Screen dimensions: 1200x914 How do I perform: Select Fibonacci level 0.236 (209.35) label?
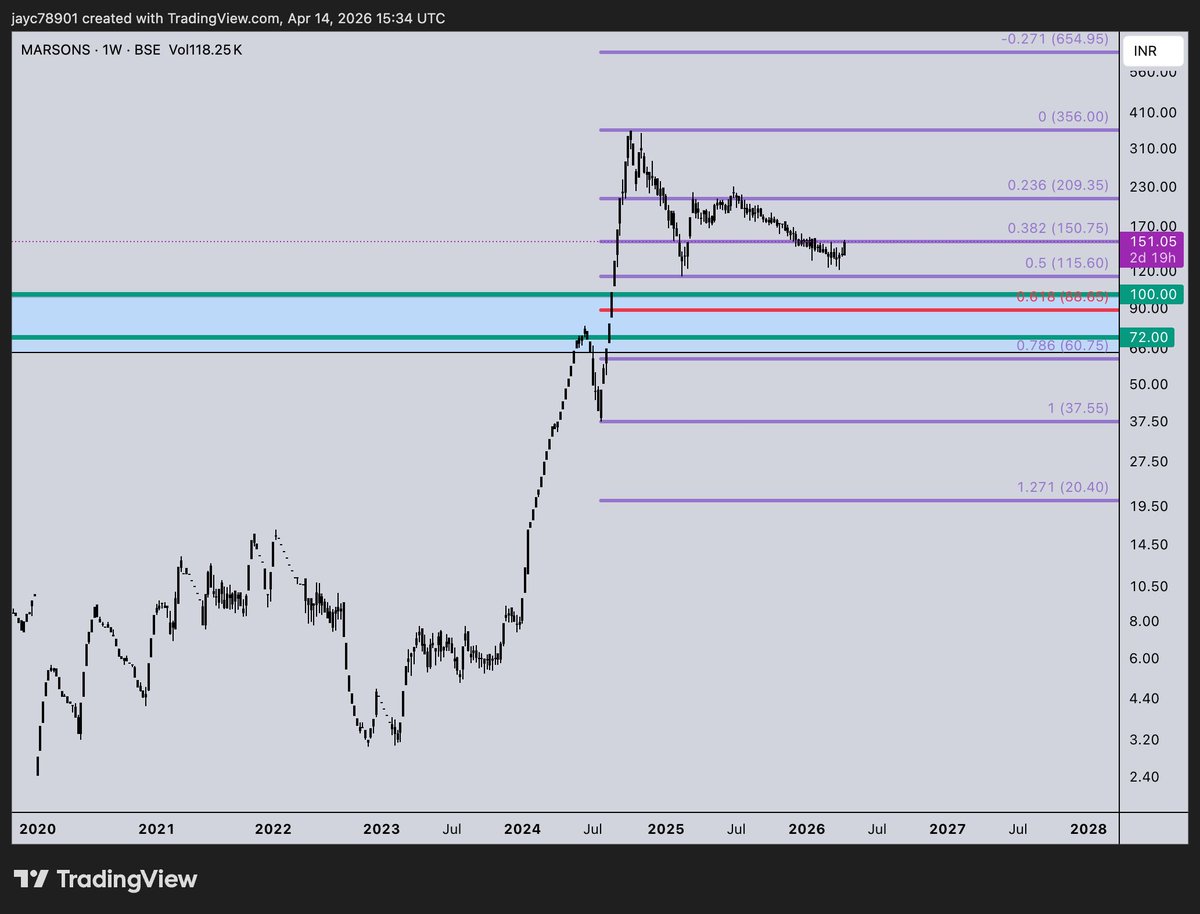pyautogui.click(x=1060, y=187)
